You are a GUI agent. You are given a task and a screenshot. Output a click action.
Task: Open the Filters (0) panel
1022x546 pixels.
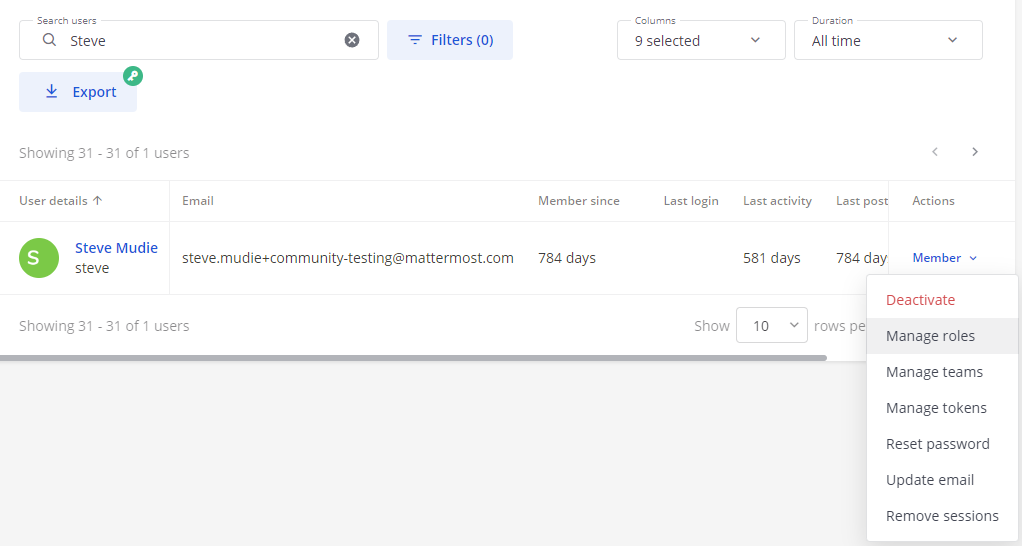450,40
